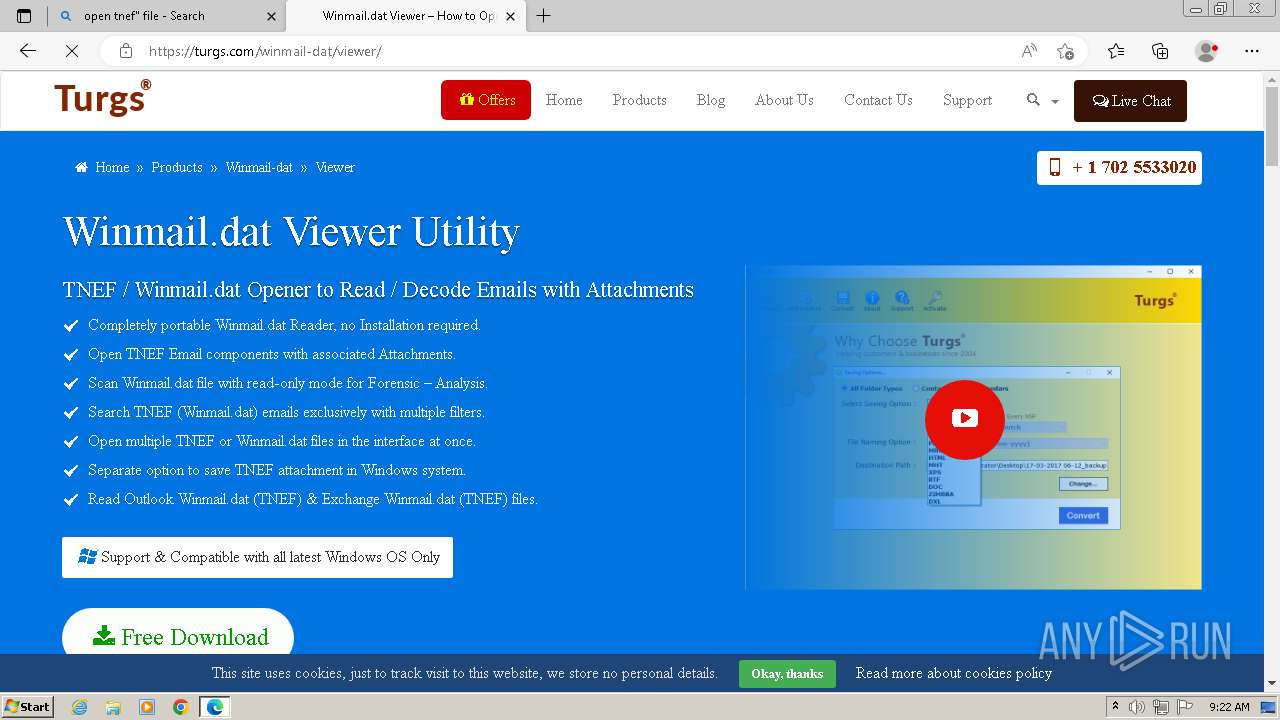Click the search magnifier on site nav
The height and width of the screenshot is (720, 1280).
[x=1033, y=100]
